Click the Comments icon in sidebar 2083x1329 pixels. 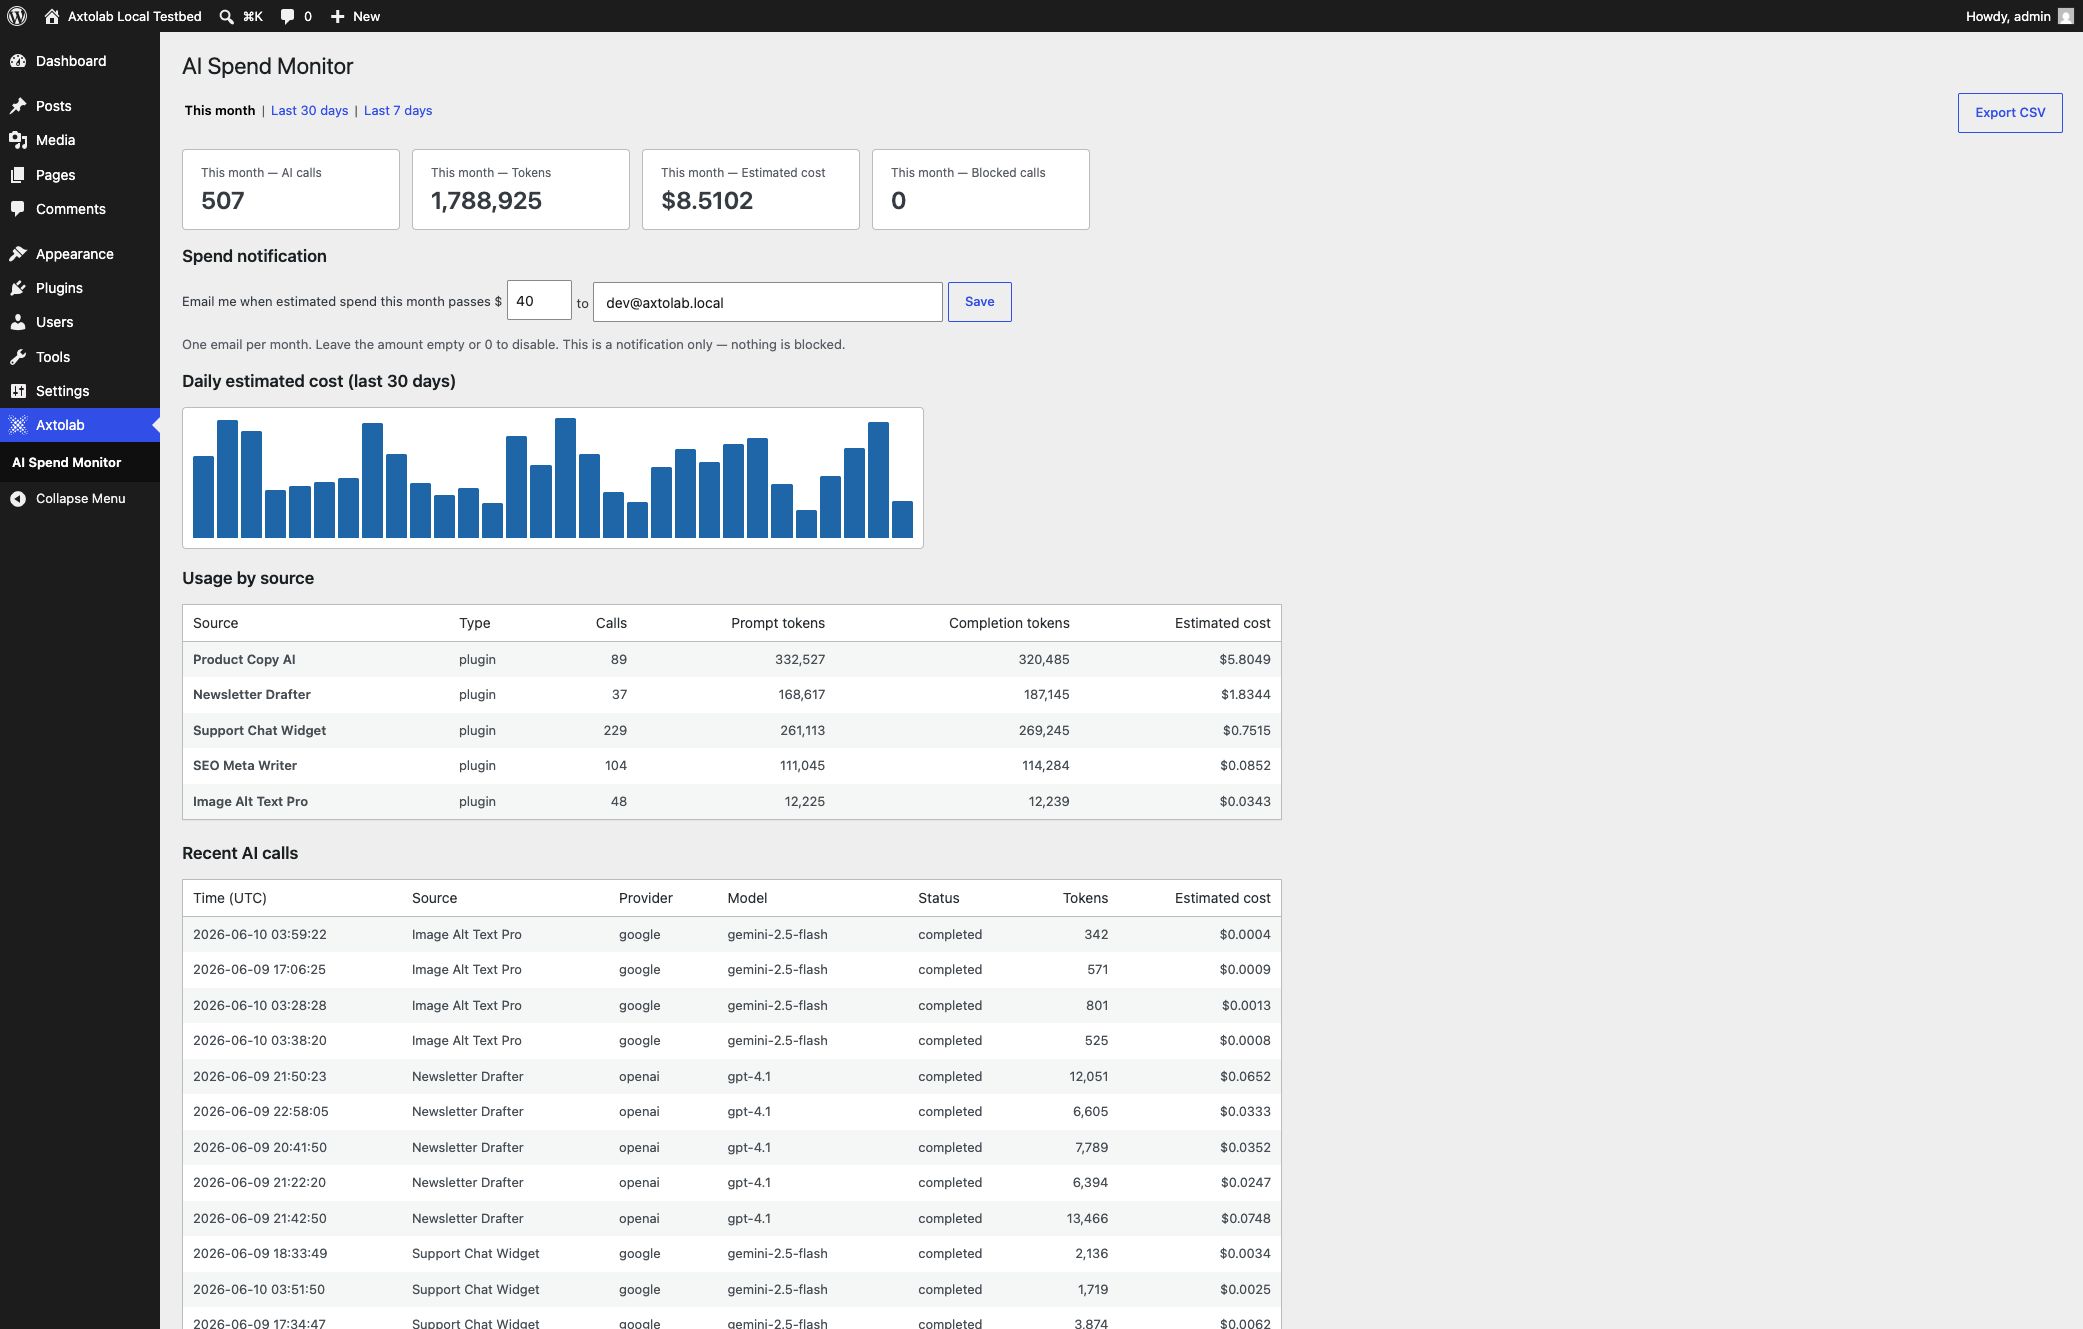(18, 209)
